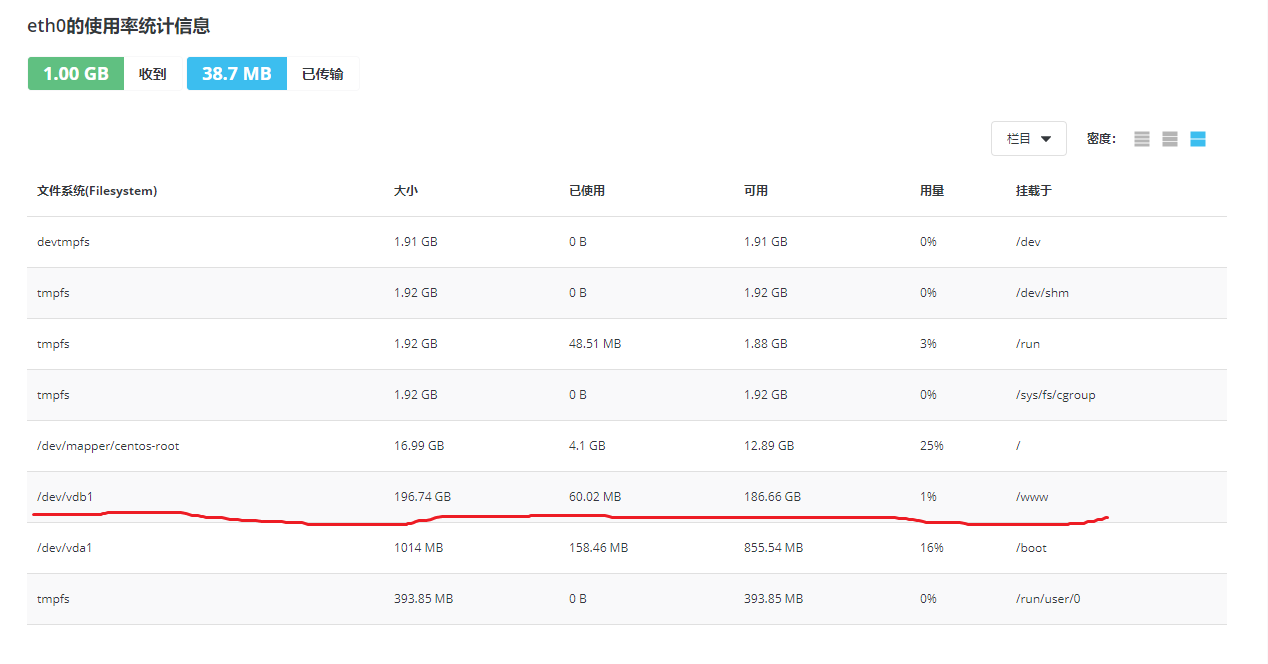The height and width of the screenshot is (664, 1268).
Task: Sort by 文件系统(Filesystem) column header
Action: point(97,191)
